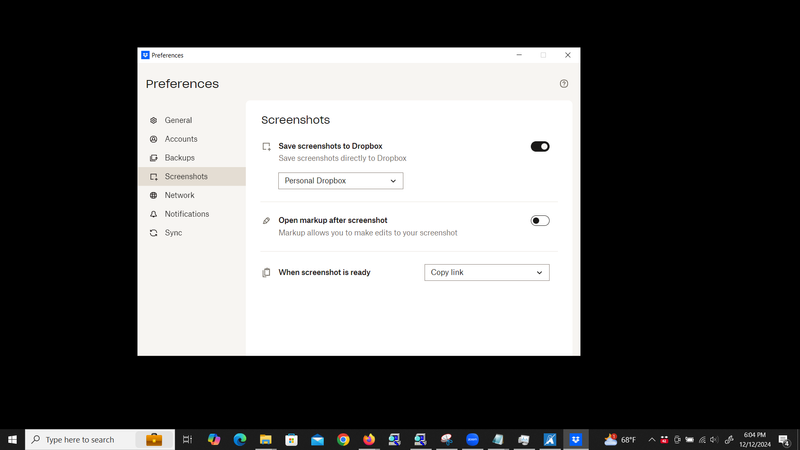800x450 pixels.
Task: Launch Copilot from the taskbar
Action: pyautogui.click(x=214, y=439)
